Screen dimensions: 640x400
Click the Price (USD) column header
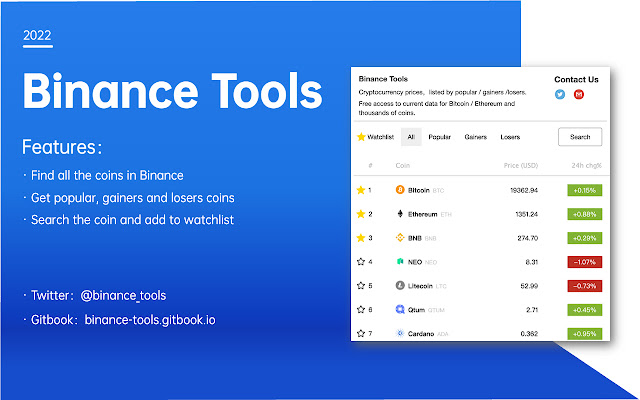click(521, 165)
